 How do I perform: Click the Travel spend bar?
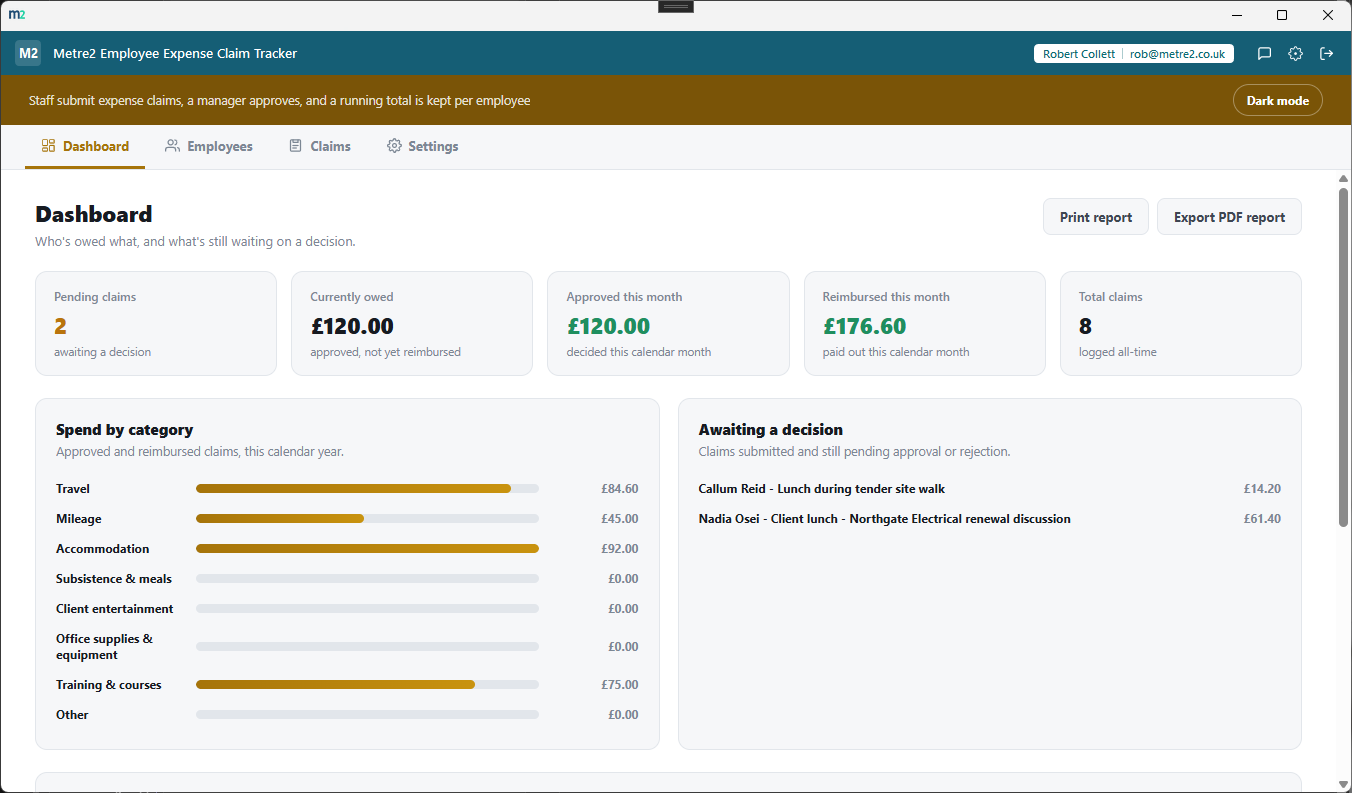pyautogui.click(x=367, y=489)
